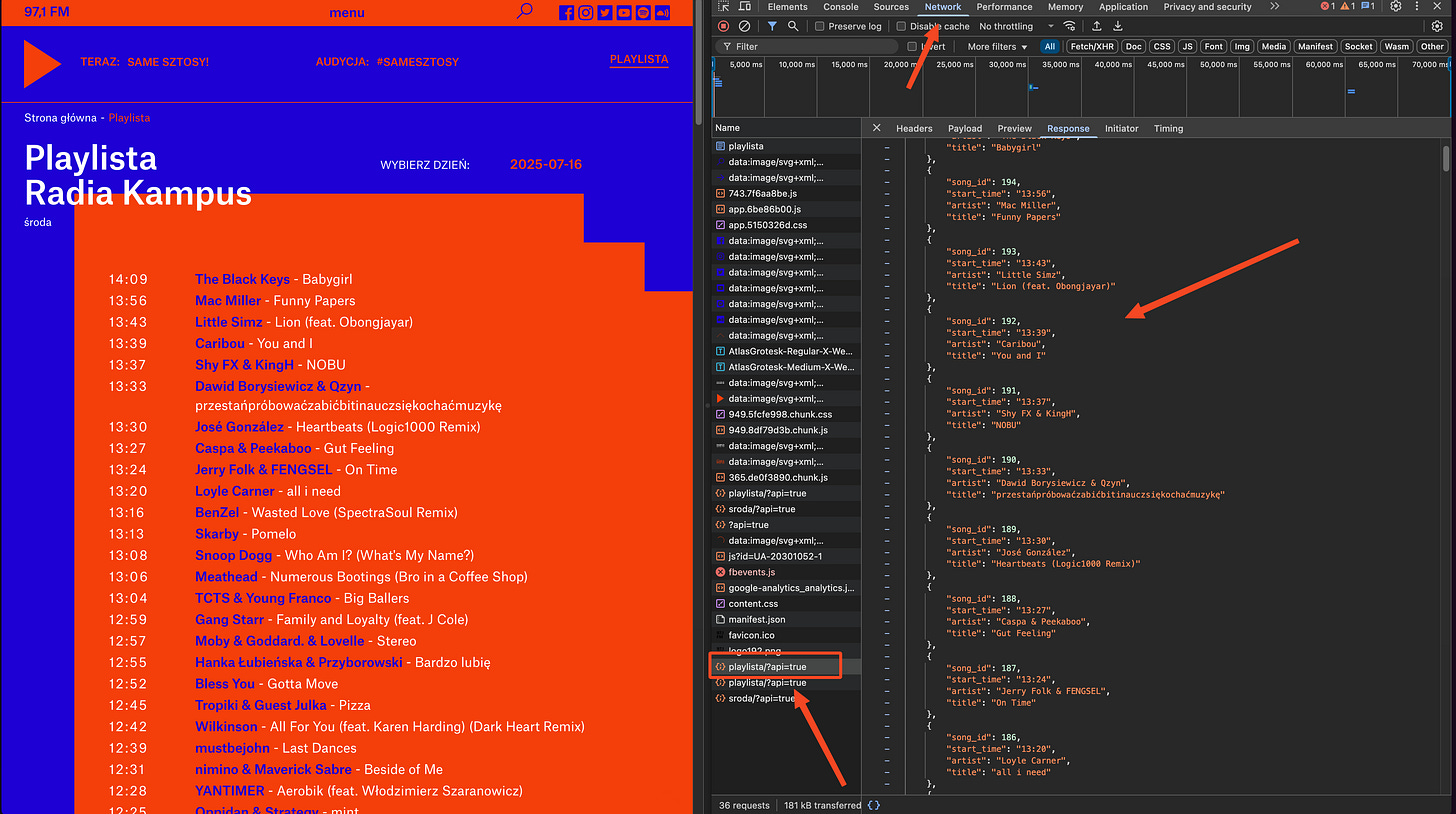
Task: Open Radio Kampus YouTube icon
Action: [x=624, y=13]
